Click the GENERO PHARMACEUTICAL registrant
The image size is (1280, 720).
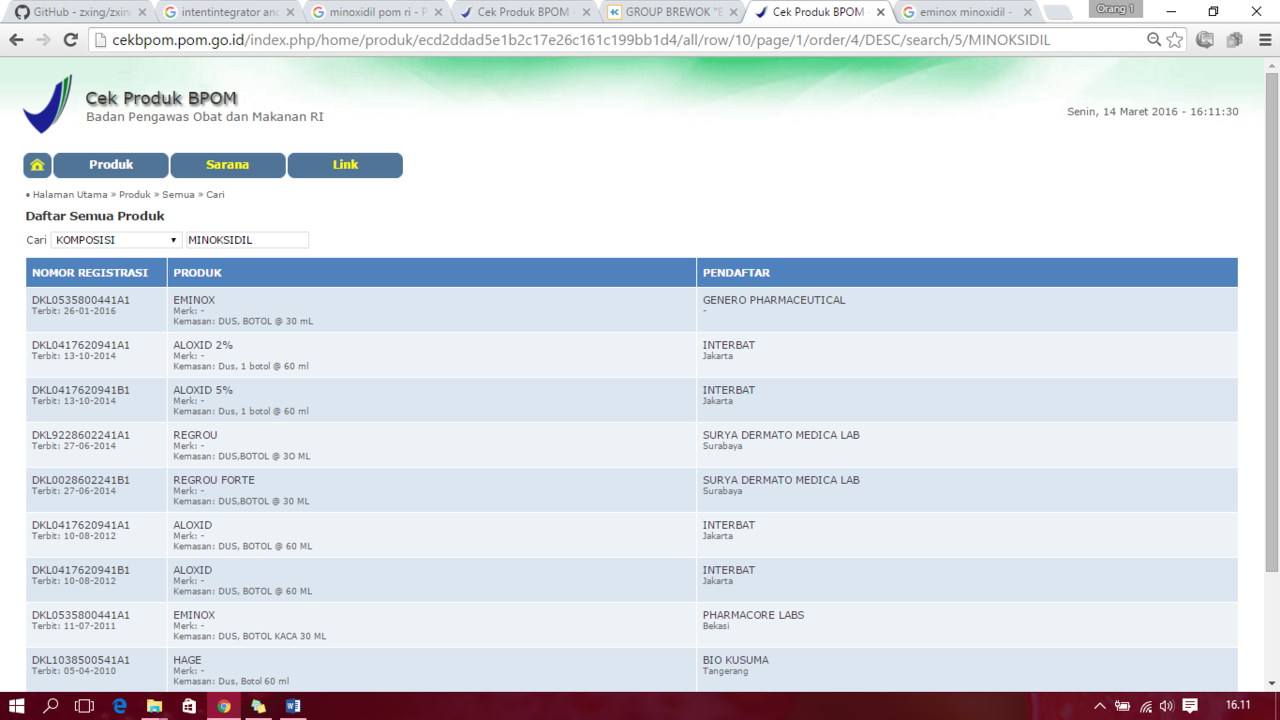point(774,300)
